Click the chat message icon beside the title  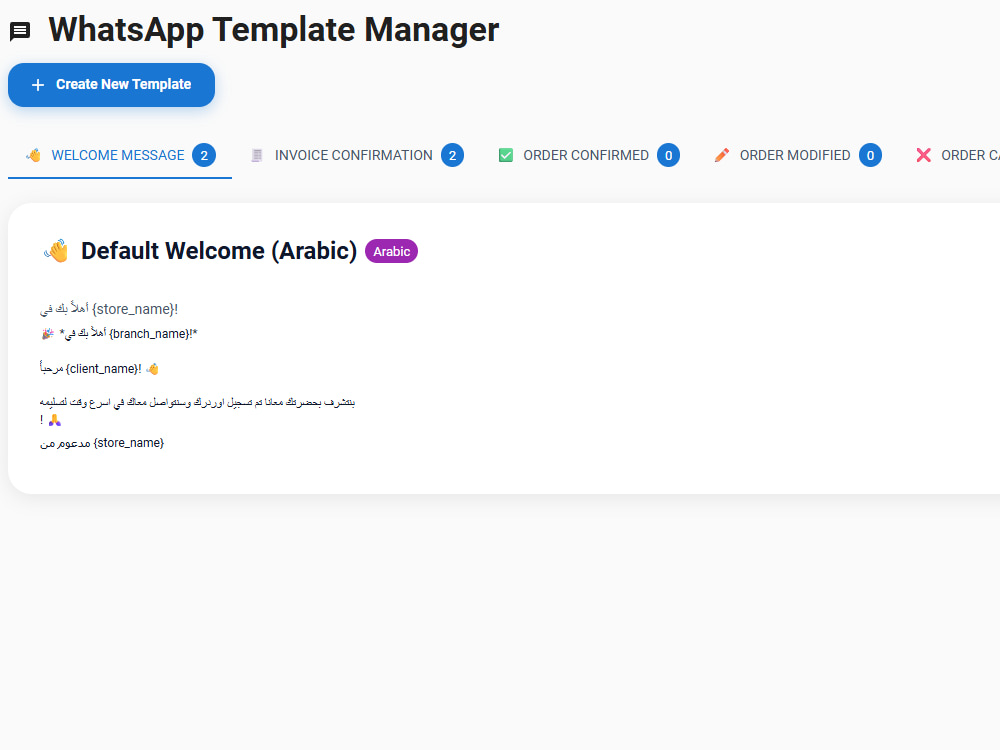20,31
